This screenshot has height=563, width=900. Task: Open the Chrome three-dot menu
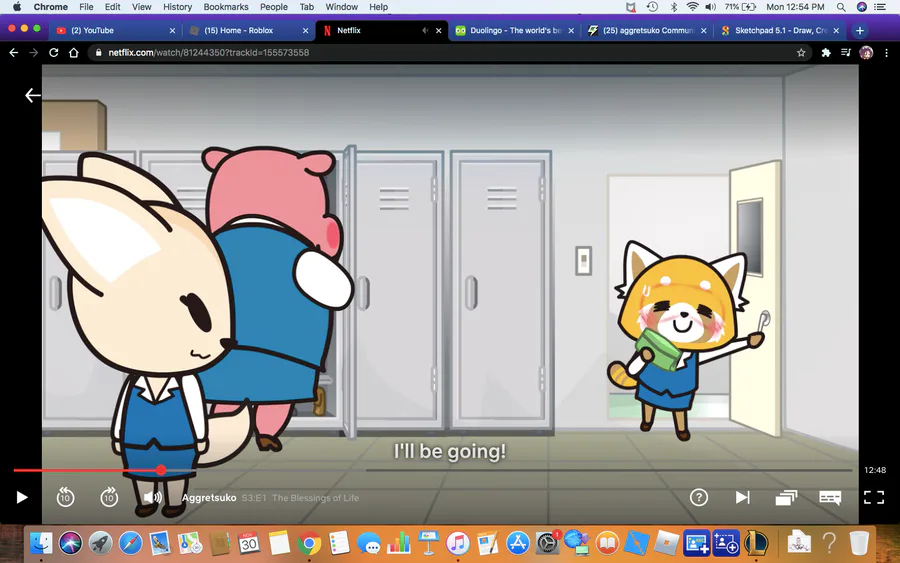coord(886,52)
